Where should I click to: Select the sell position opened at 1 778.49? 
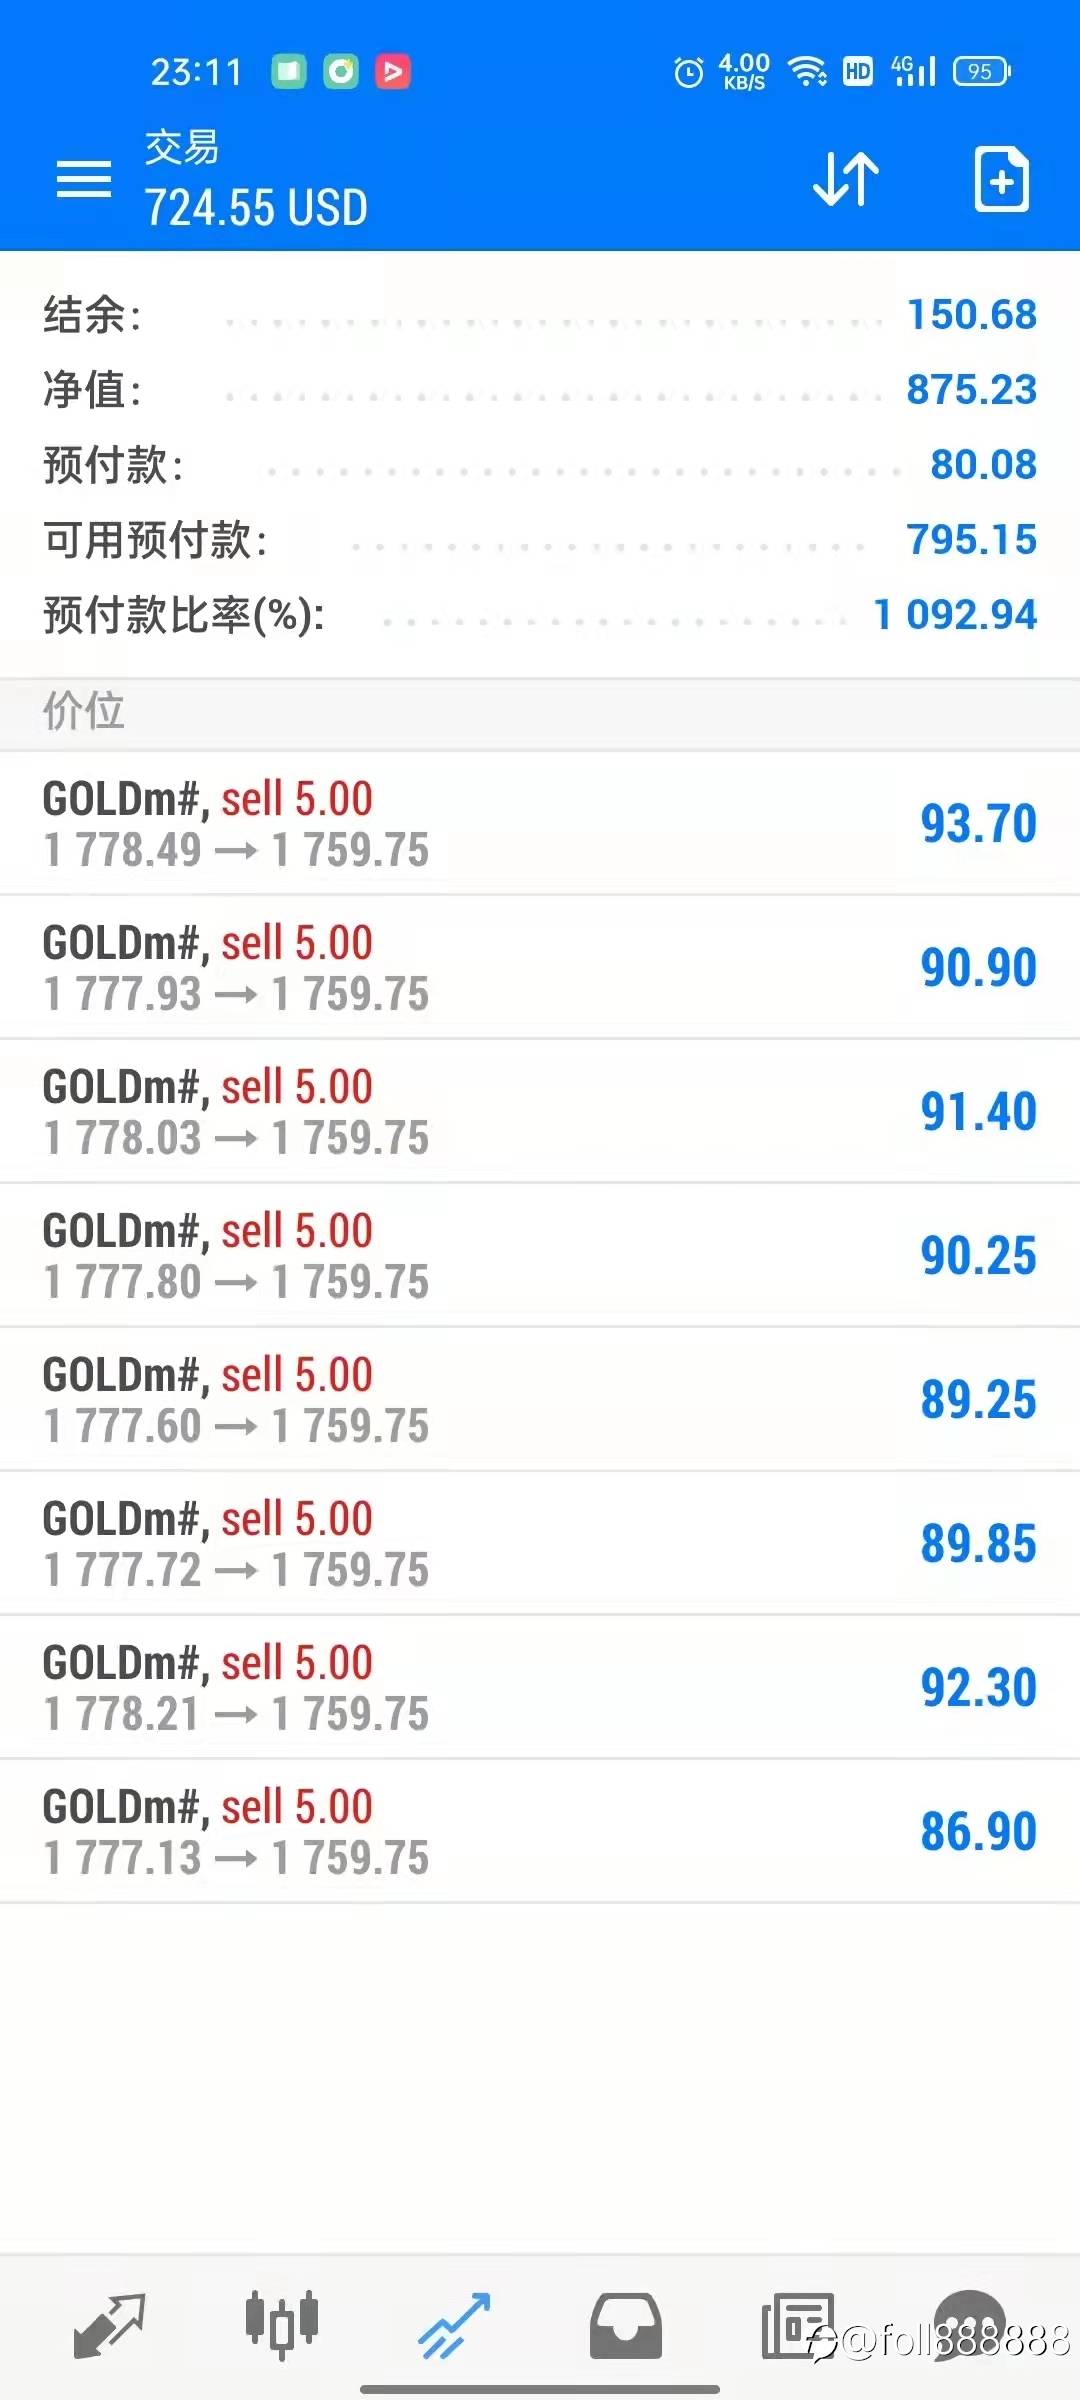click(540, 824)
